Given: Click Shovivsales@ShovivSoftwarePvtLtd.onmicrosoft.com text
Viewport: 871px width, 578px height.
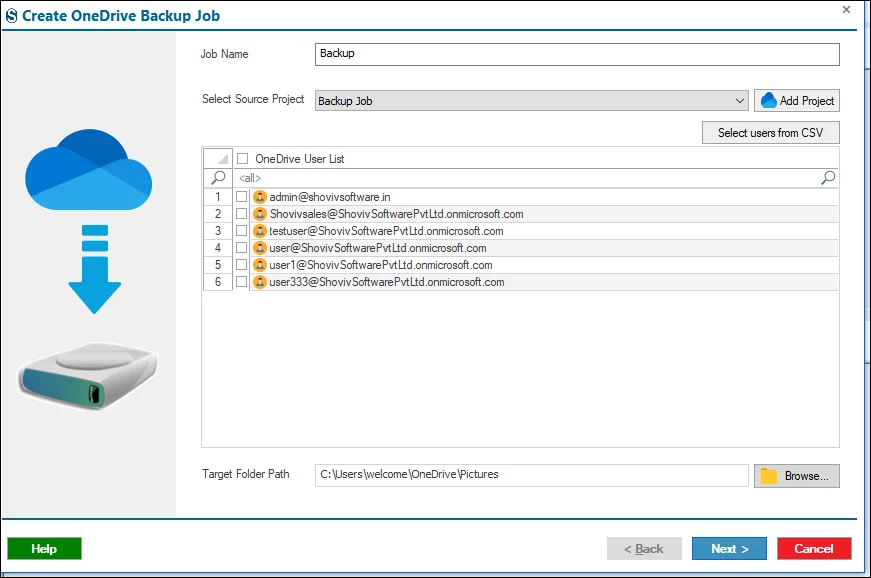Looking at the screenshot, I should [397, 214].
